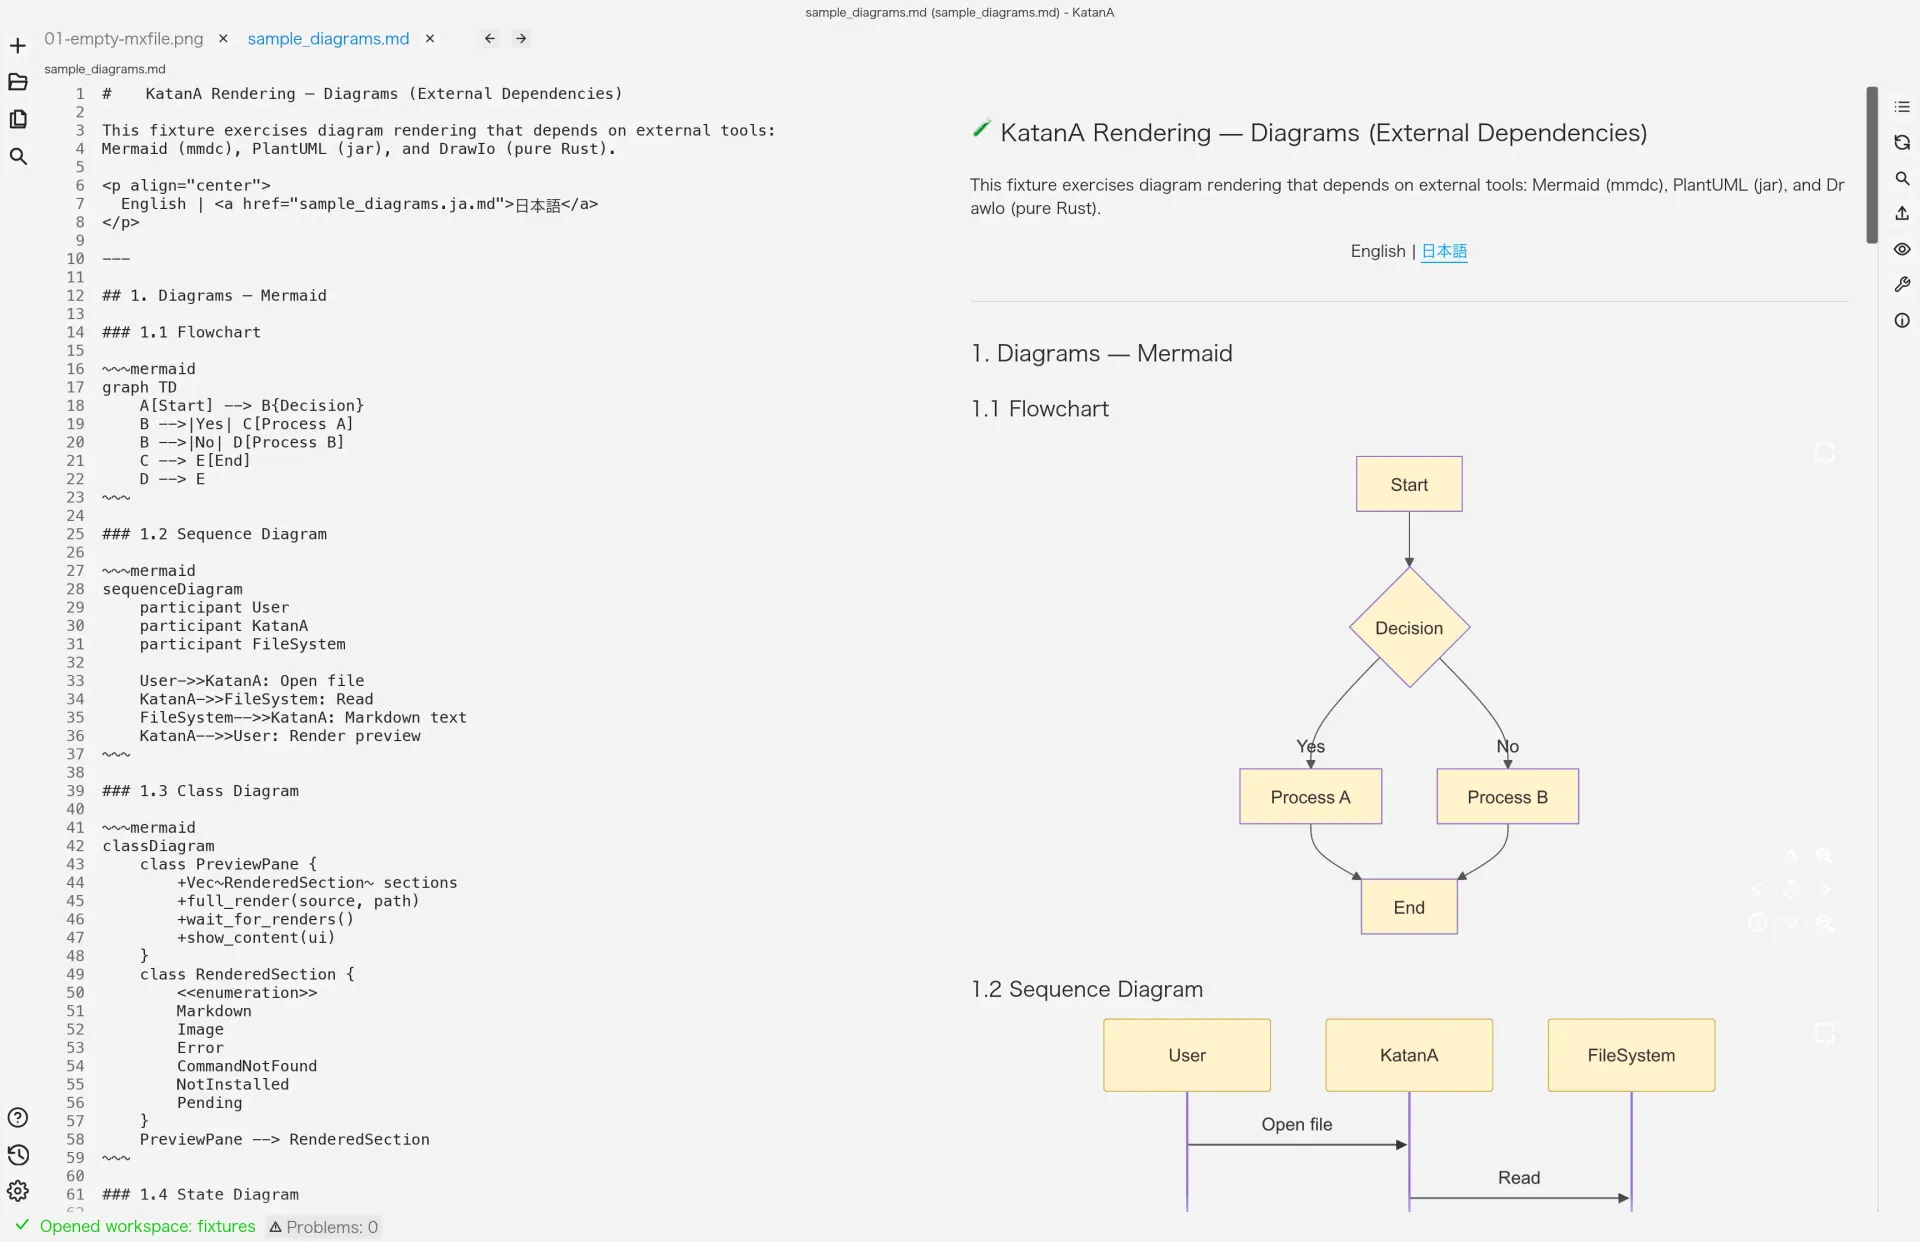Open the search icon in left sidebar

tap(18, 156)
